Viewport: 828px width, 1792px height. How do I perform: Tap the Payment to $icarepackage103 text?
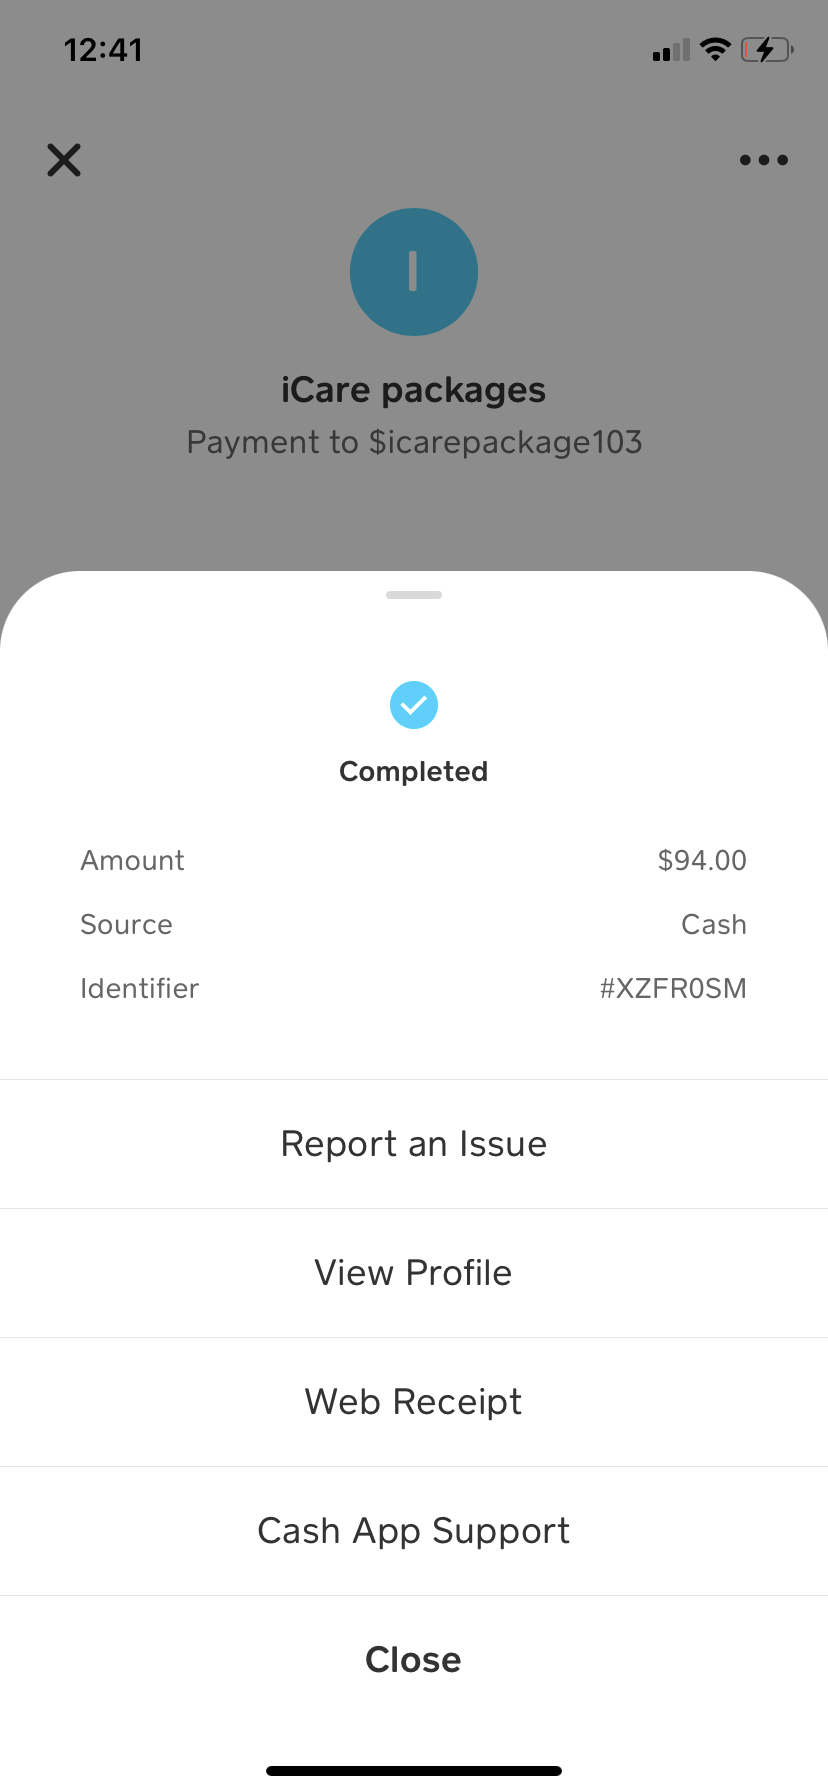click(x=414, y=442)
